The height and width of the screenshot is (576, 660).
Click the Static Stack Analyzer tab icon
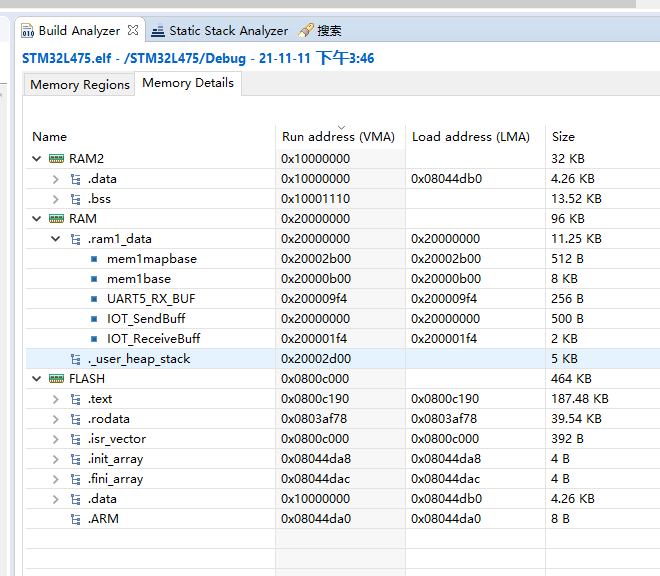tap(158, 31)
